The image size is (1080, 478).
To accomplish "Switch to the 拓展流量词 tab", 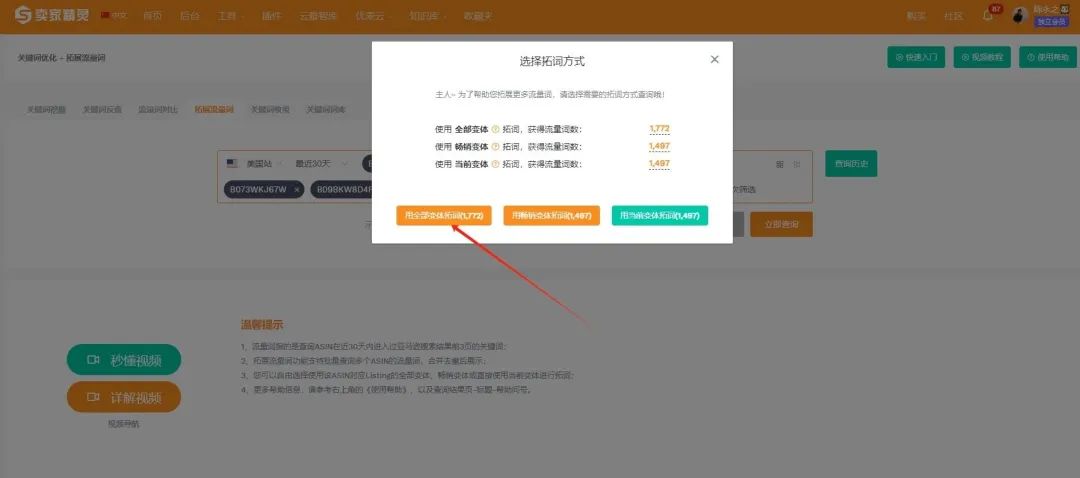I will pos(214,110).
